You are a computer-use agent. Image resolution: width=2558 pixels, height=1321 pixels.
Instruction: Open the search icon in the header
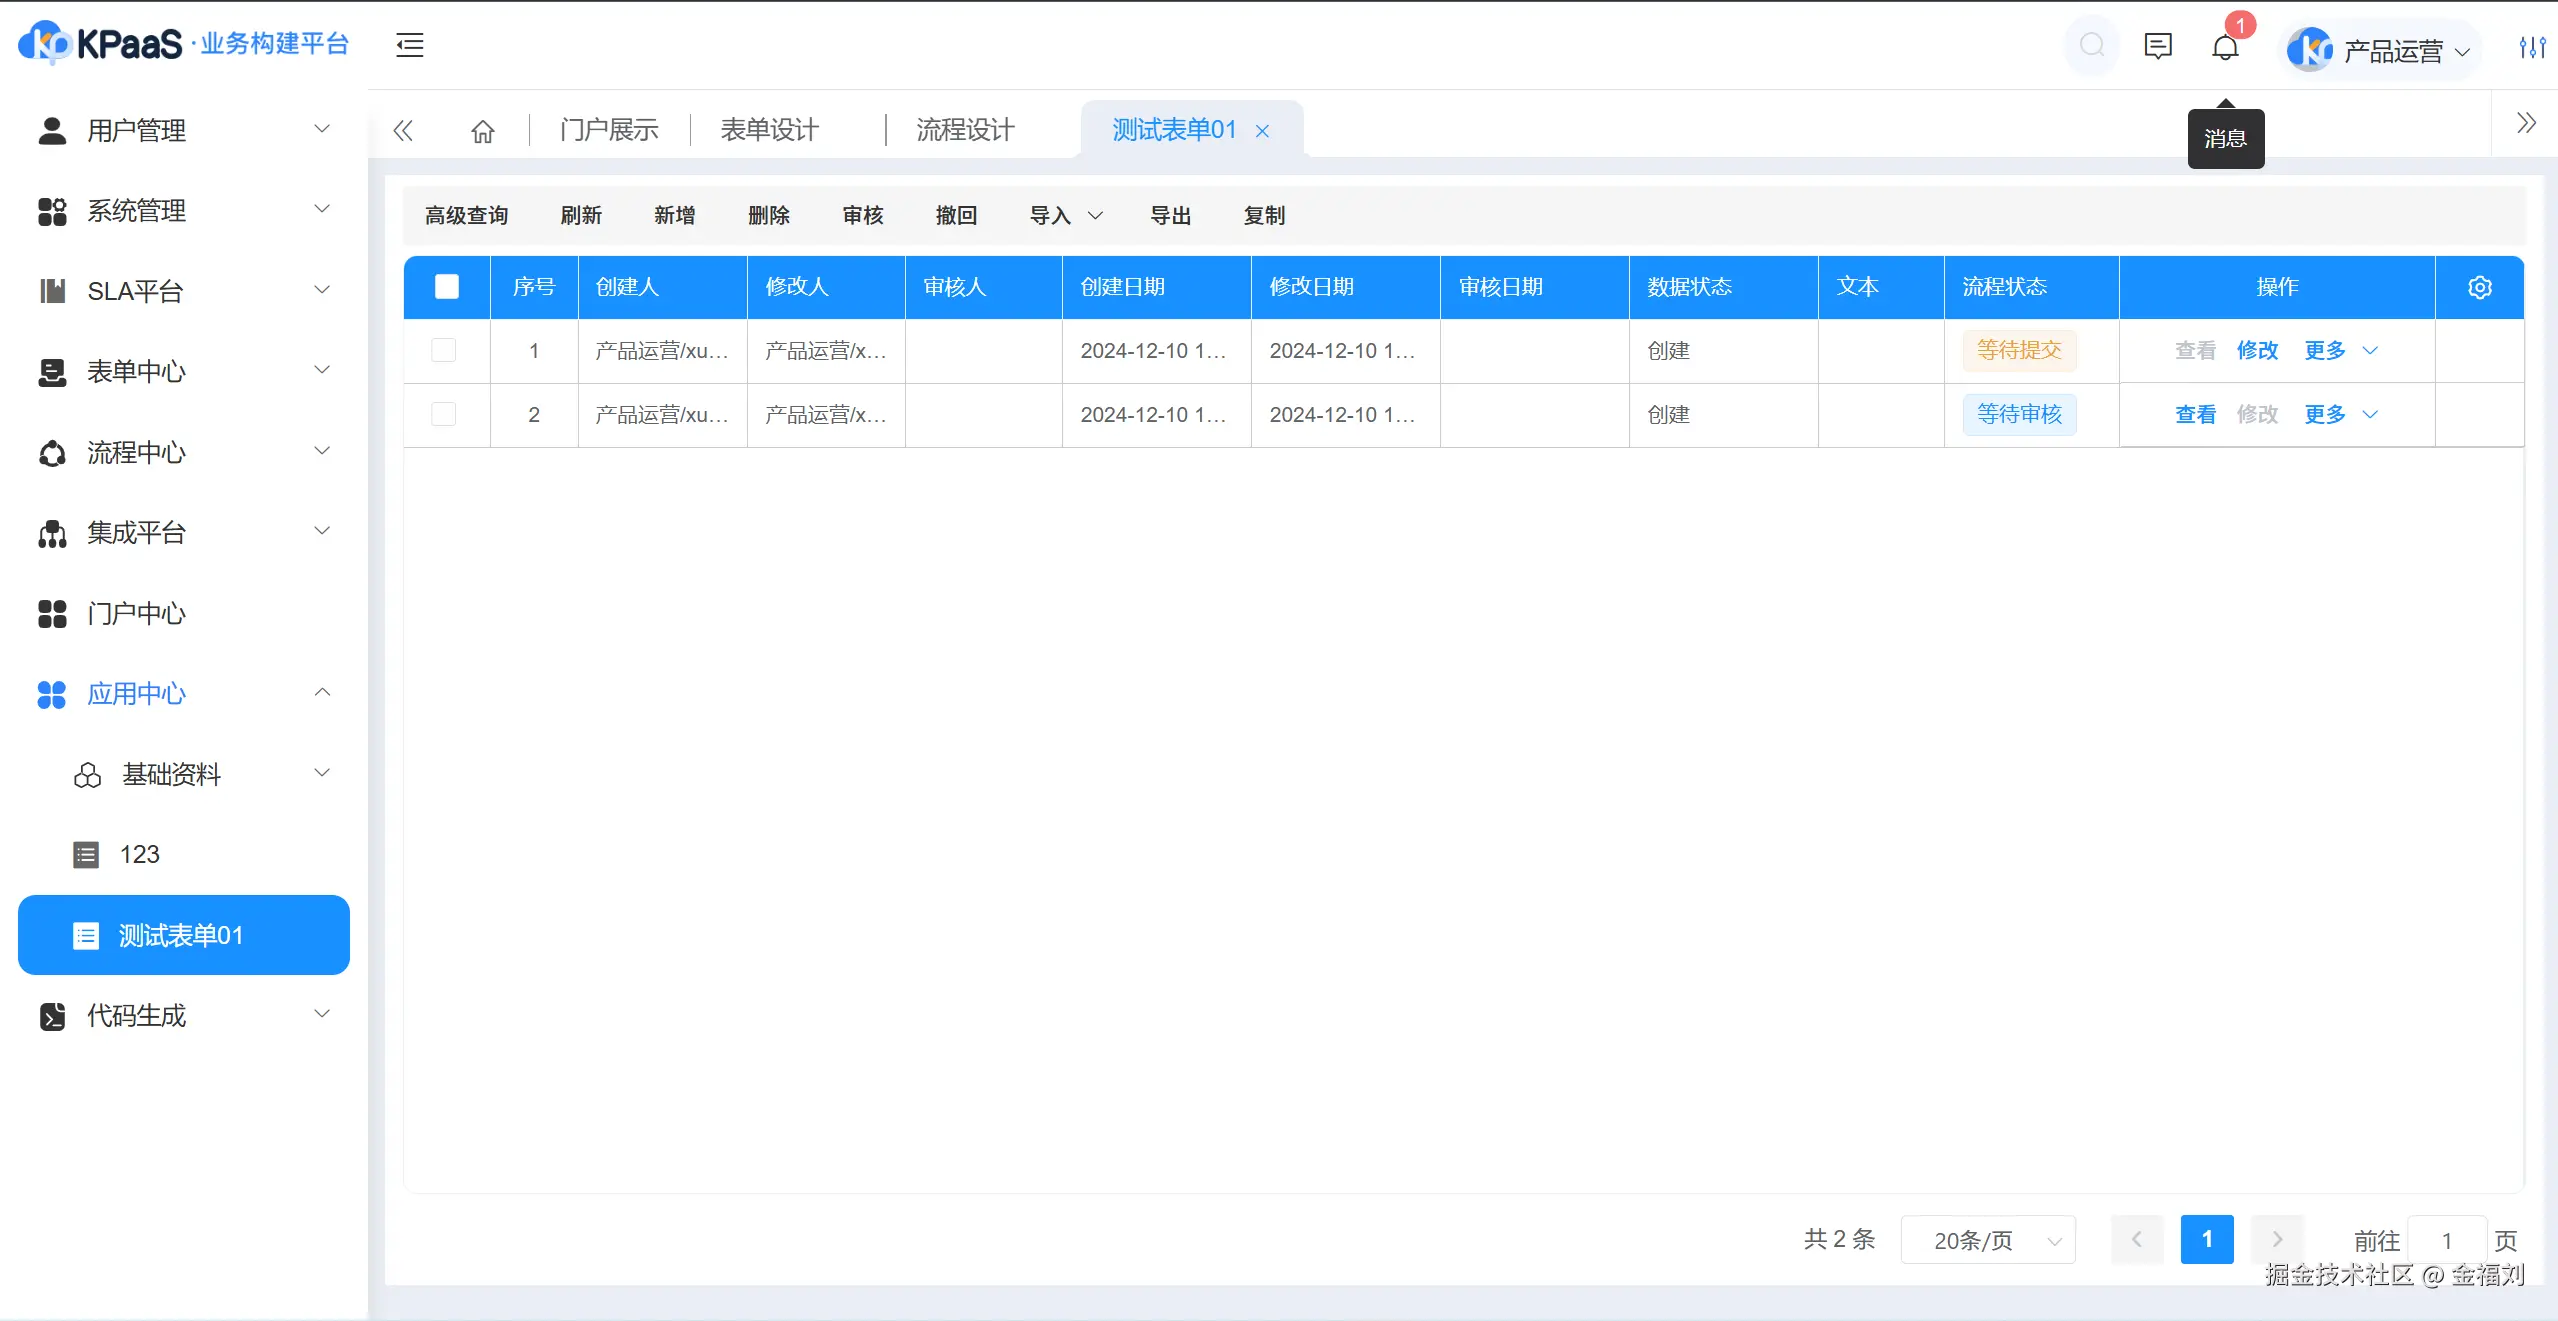click(2091, 45)
